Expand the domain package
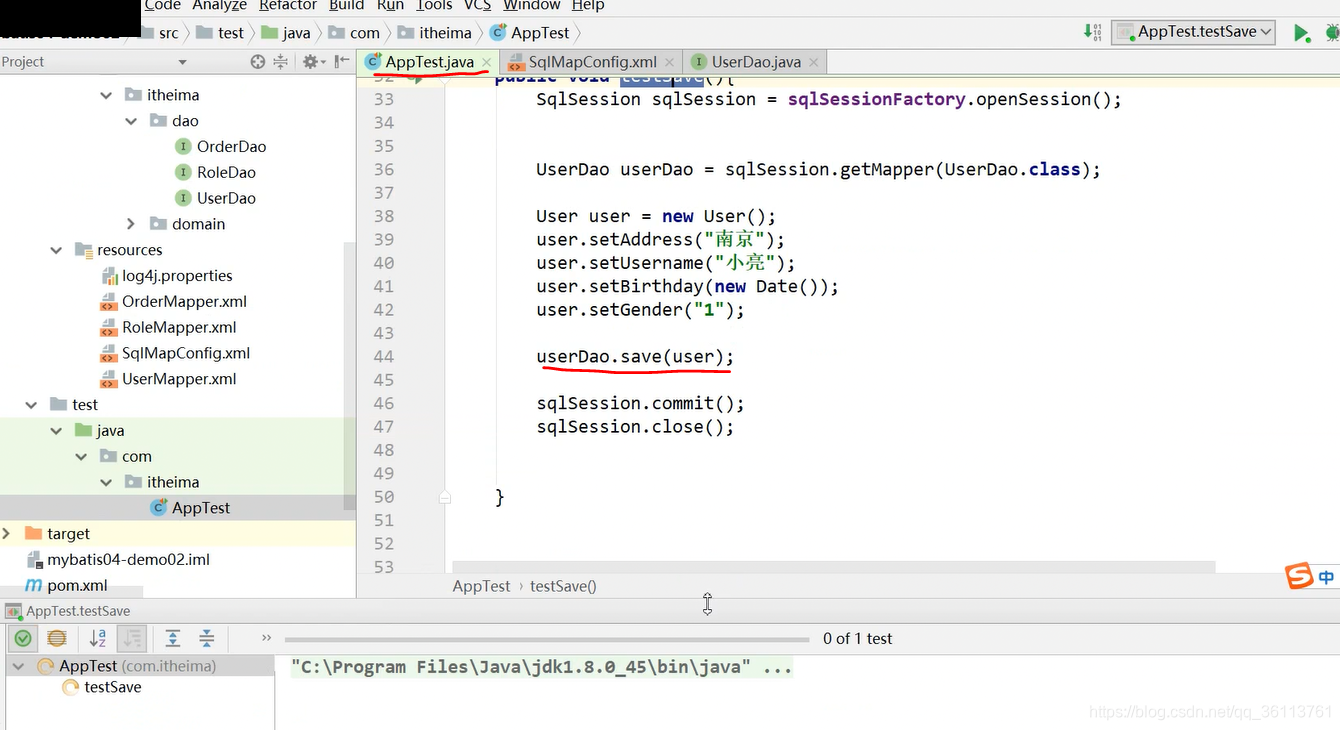This screenshot has width=1340, height=730. tap(131, 224)
